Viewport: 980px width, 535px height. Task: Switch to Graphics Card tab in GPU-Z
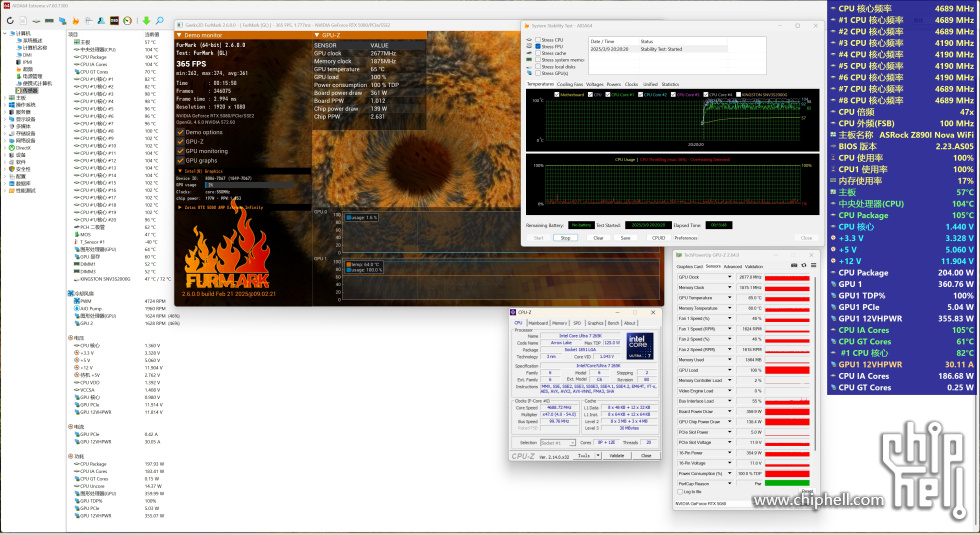coord(689,266)
